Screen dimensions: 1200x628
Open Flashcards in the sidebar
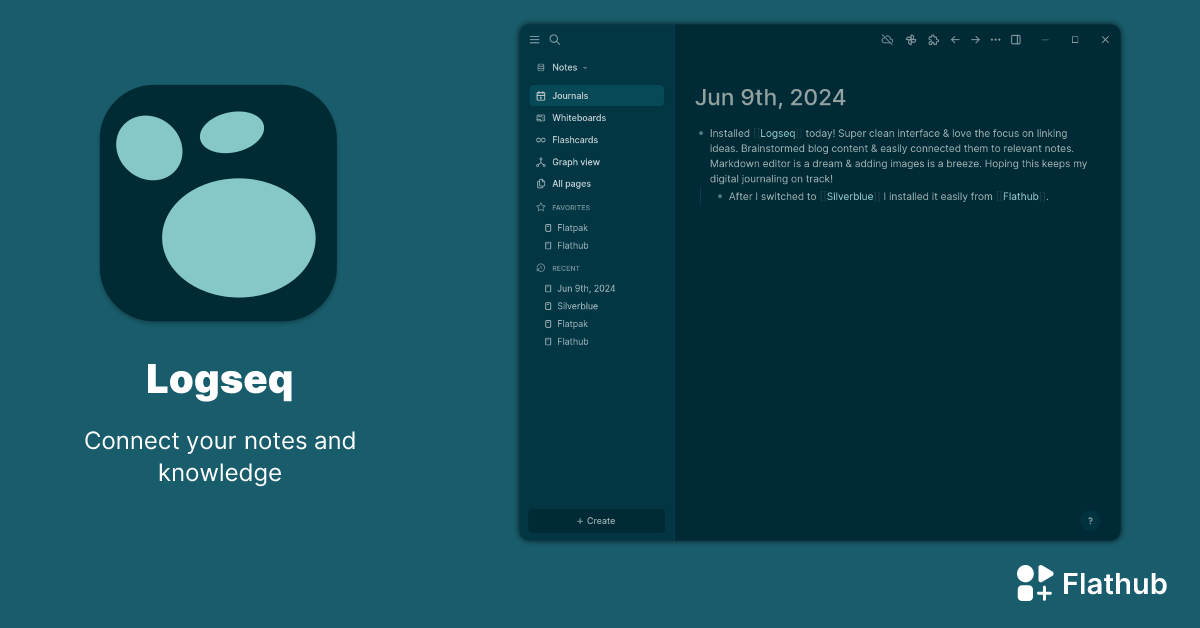tap(574, 139)
